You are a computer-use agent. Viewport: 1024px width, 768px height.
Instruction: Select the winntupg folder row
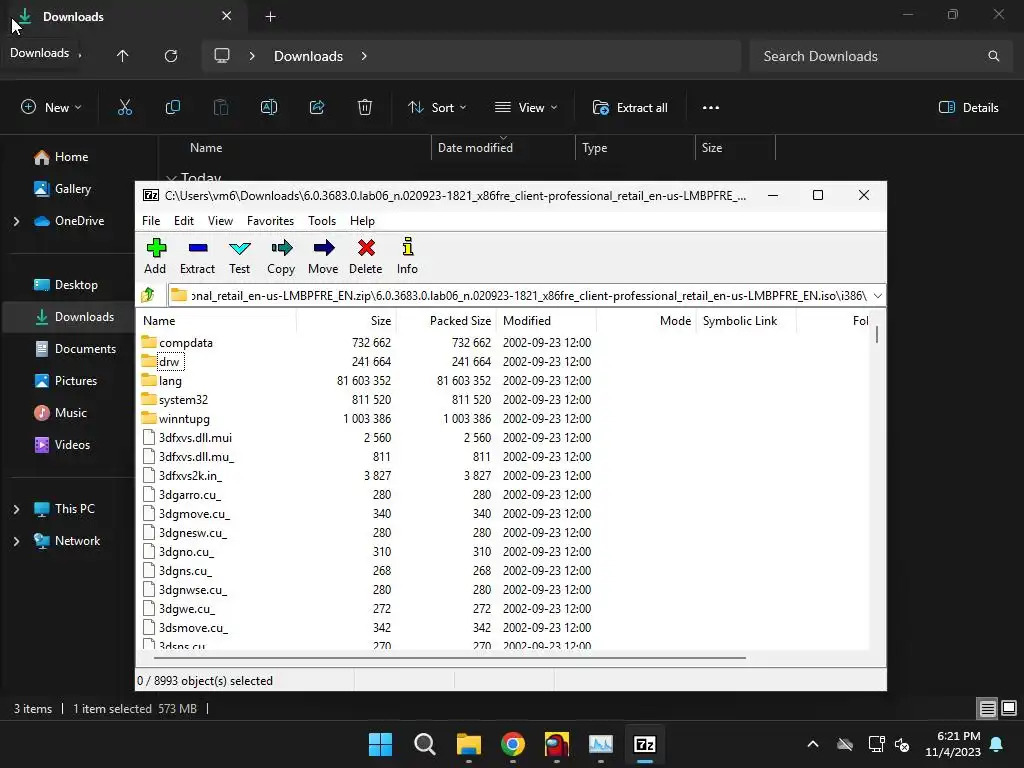point(184,419)
